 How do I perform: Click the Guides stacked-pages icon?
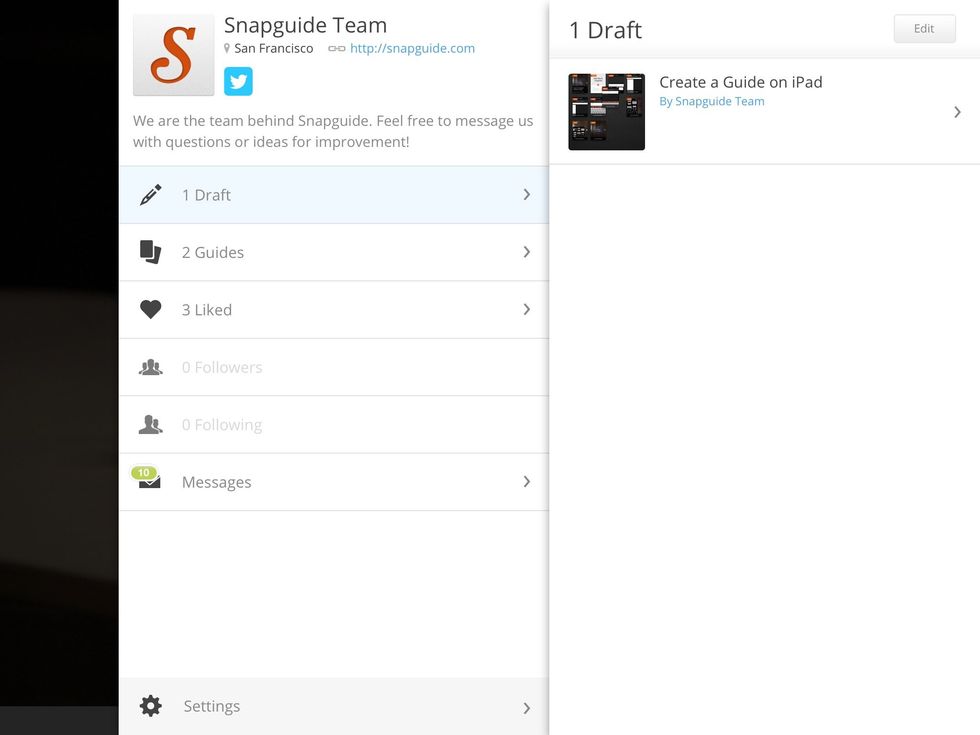[x=151, y=252]
